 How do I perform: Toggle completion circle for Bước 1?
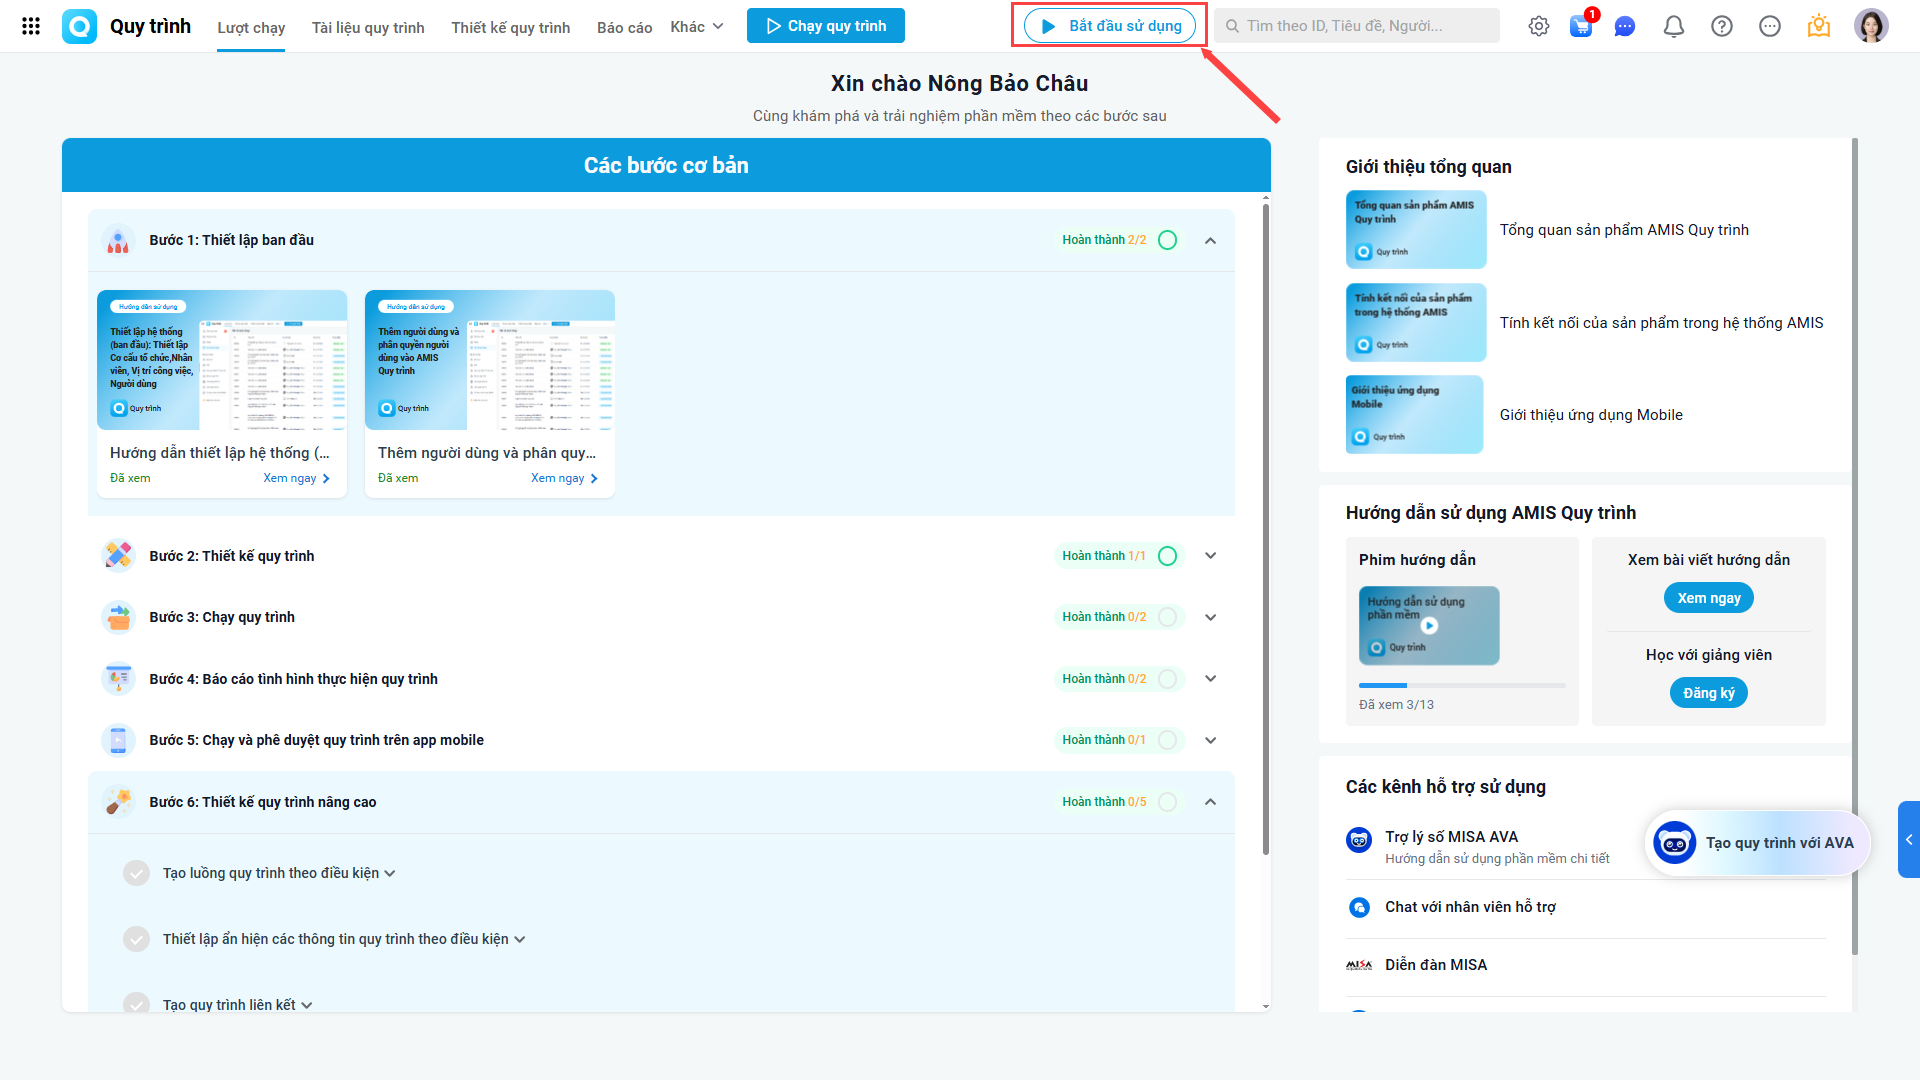[1167, 240]
